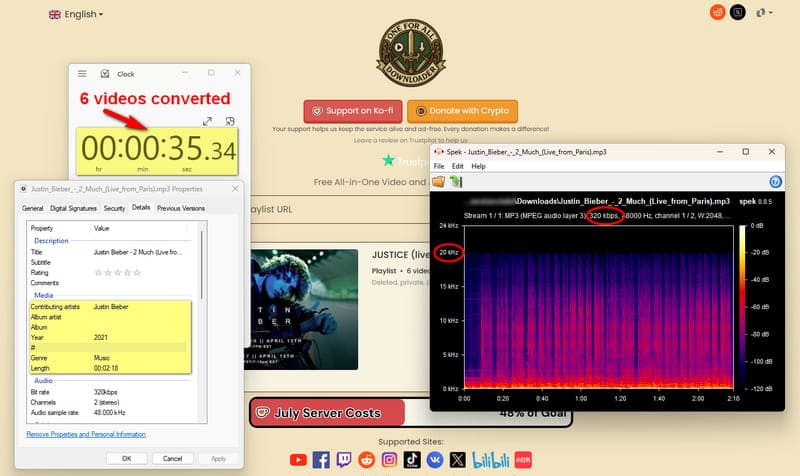
Task: Expand the stopwatch with the diagonal arrows icon
Action: pyautogui.click(x=207, y=121)
